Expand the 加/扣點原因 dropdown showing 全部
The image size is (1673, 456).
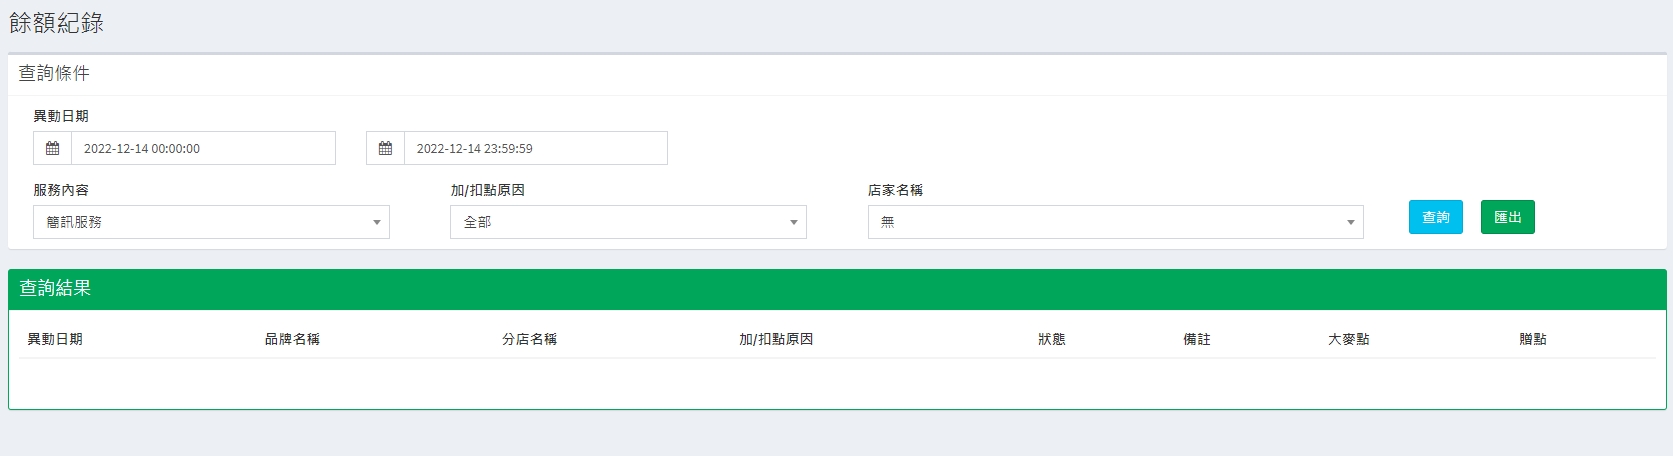[x=628, y=222]
